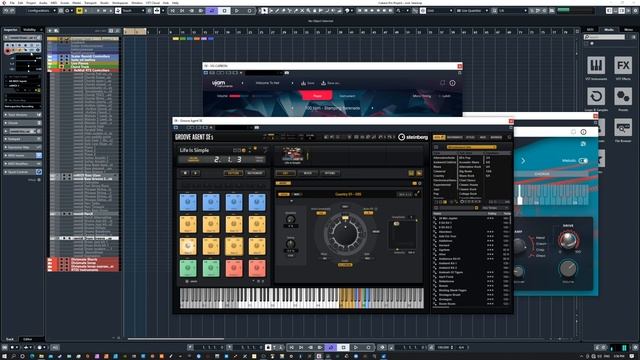Viewport: 640px width, 360px height.
Task: Click the Steinberg logo in Groove Agent
Action: tap(413, 137)
